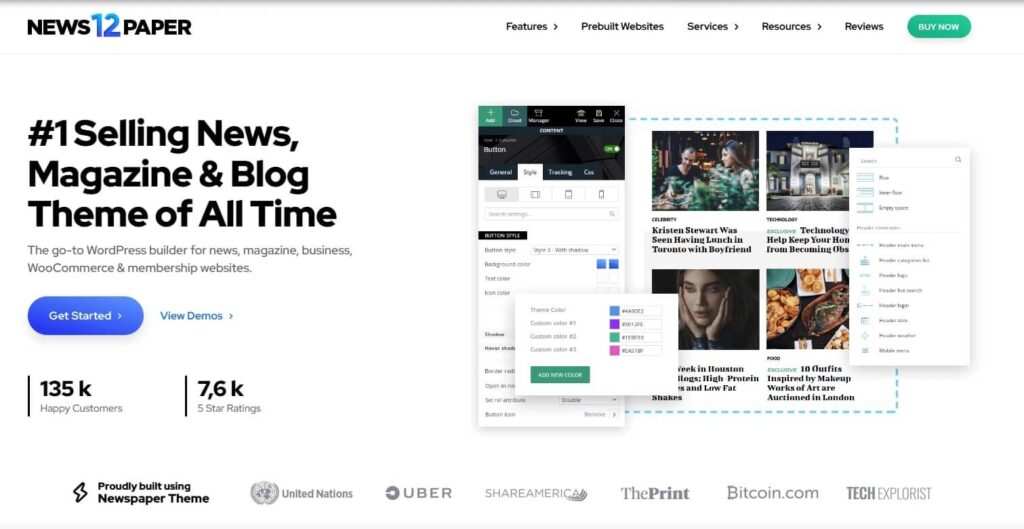Image resolution: width=1024 pixels, height=529 pixels.
Task: Open the Css tab
Action: (588, 172)
